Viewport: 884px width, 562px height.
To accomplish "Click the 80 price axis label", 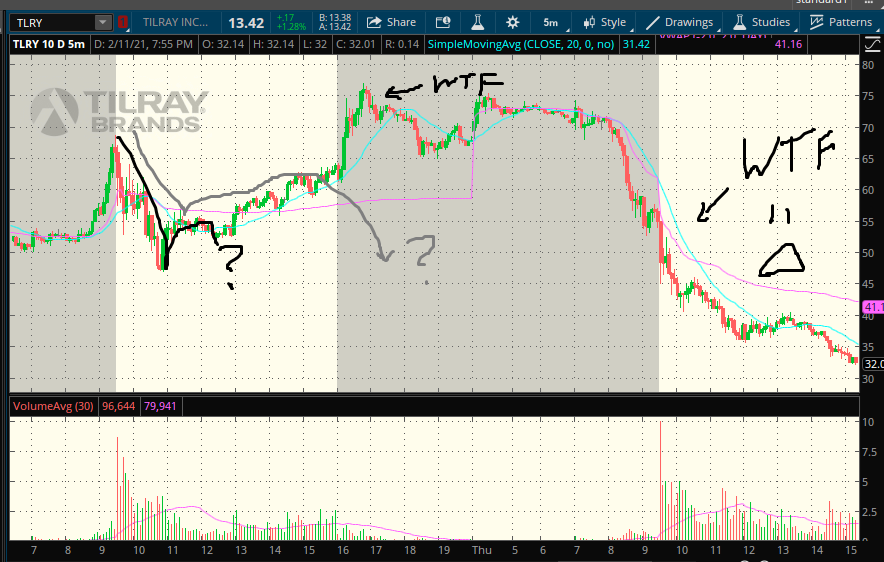I will pyautogui.click(x=868, y=65).
